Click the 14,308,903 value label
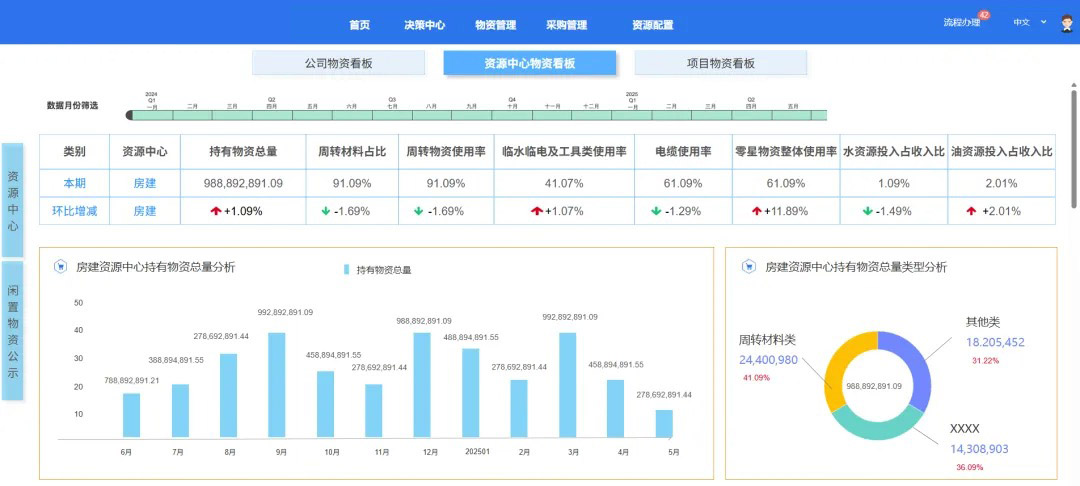1080x486 pixels. click(979, 449)
